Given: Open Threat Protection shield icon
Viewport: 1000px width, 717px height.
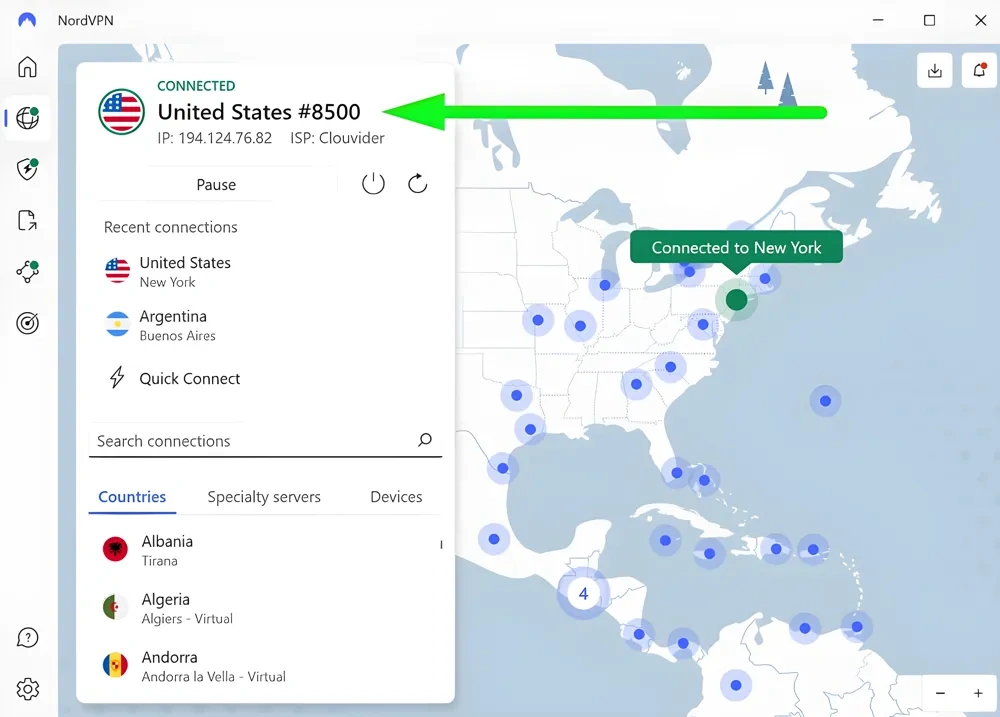Looking at the screenshot, I should tap(27, 169).
